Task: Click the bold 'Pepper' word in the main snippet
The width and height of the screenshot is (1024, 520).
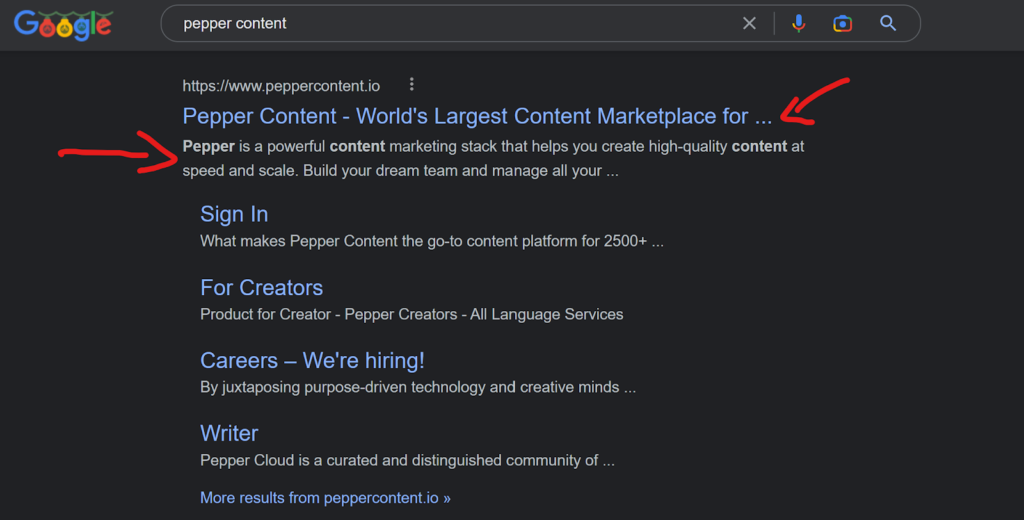Action: coord(208,146)
